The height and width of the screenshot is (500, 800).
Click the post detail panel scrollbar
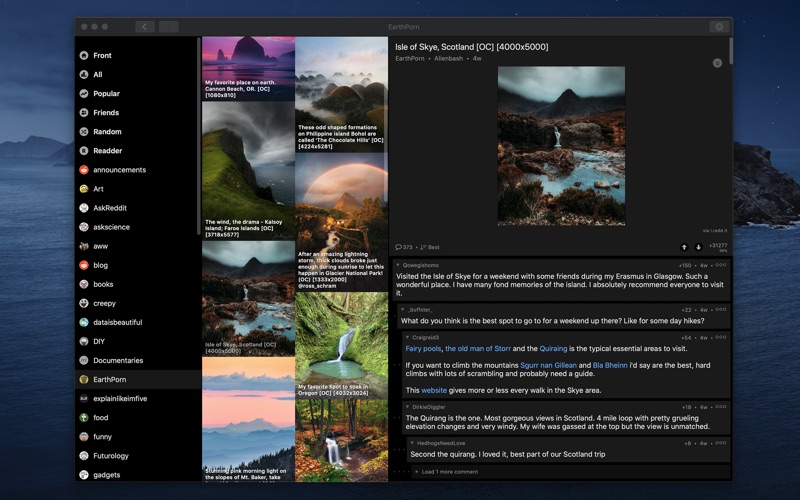click(731, 51)
